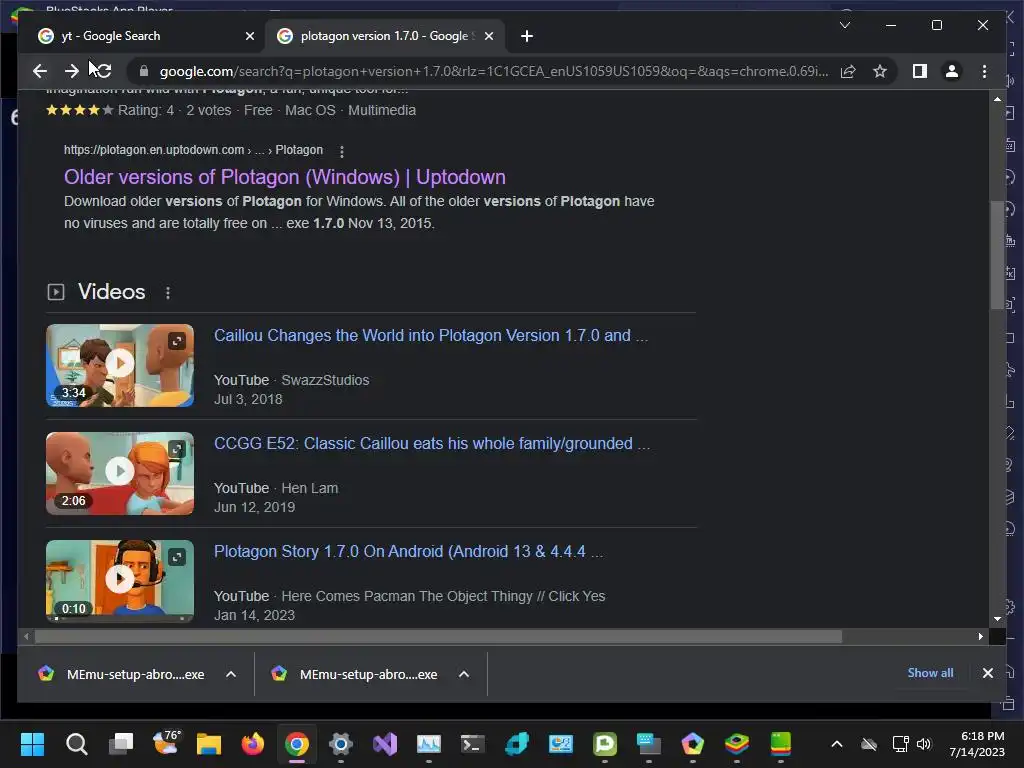Open the clock showing 6:18 PM
This screenshot has height=768, width=1024.
point(977,744)
